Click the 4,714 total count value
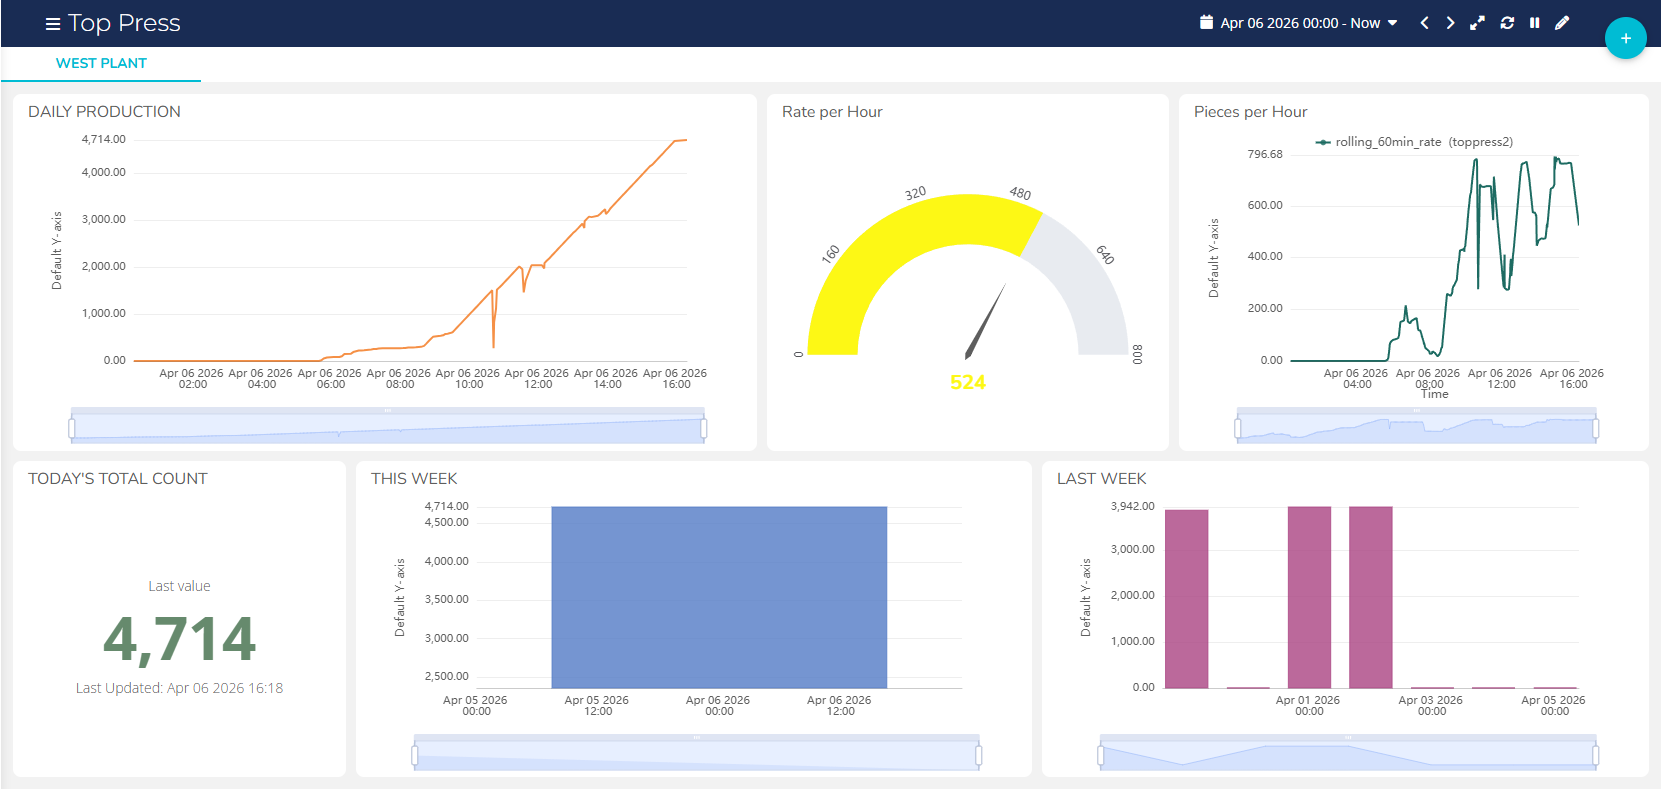This screenshot has width=1661, height=789. click(180, 639)
